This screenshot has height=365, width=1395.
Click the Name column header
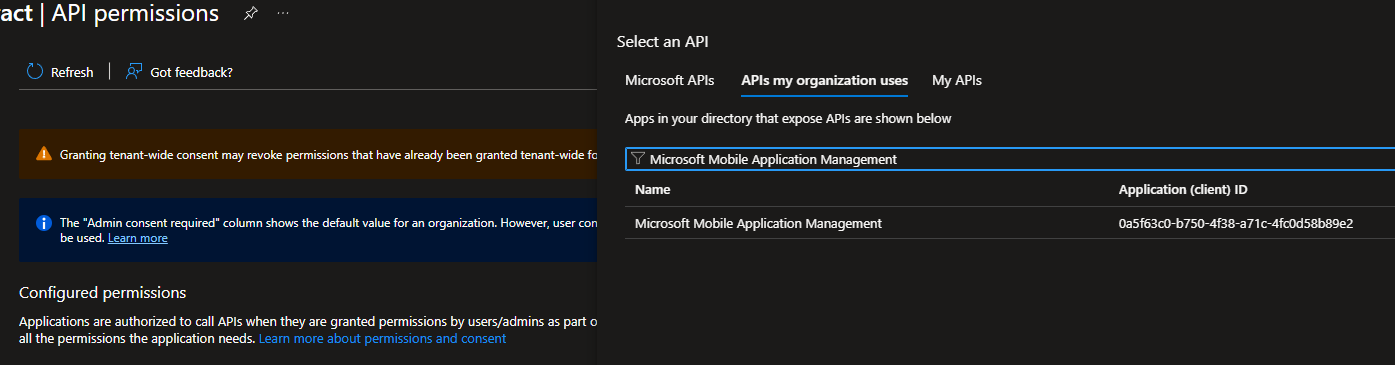pyautogui.click(x=652, y=190)
